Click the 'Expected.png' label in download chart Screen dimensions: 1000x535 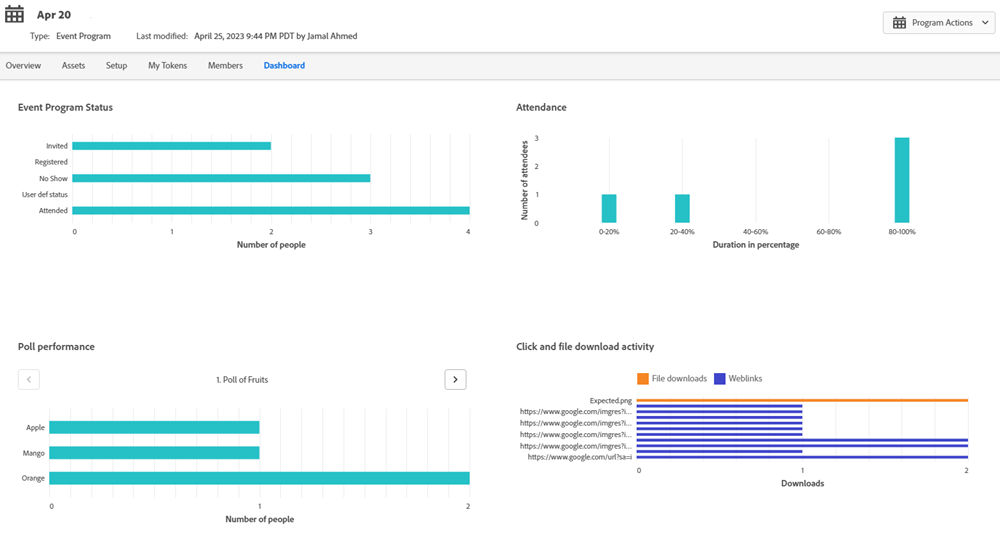(610, 400)
